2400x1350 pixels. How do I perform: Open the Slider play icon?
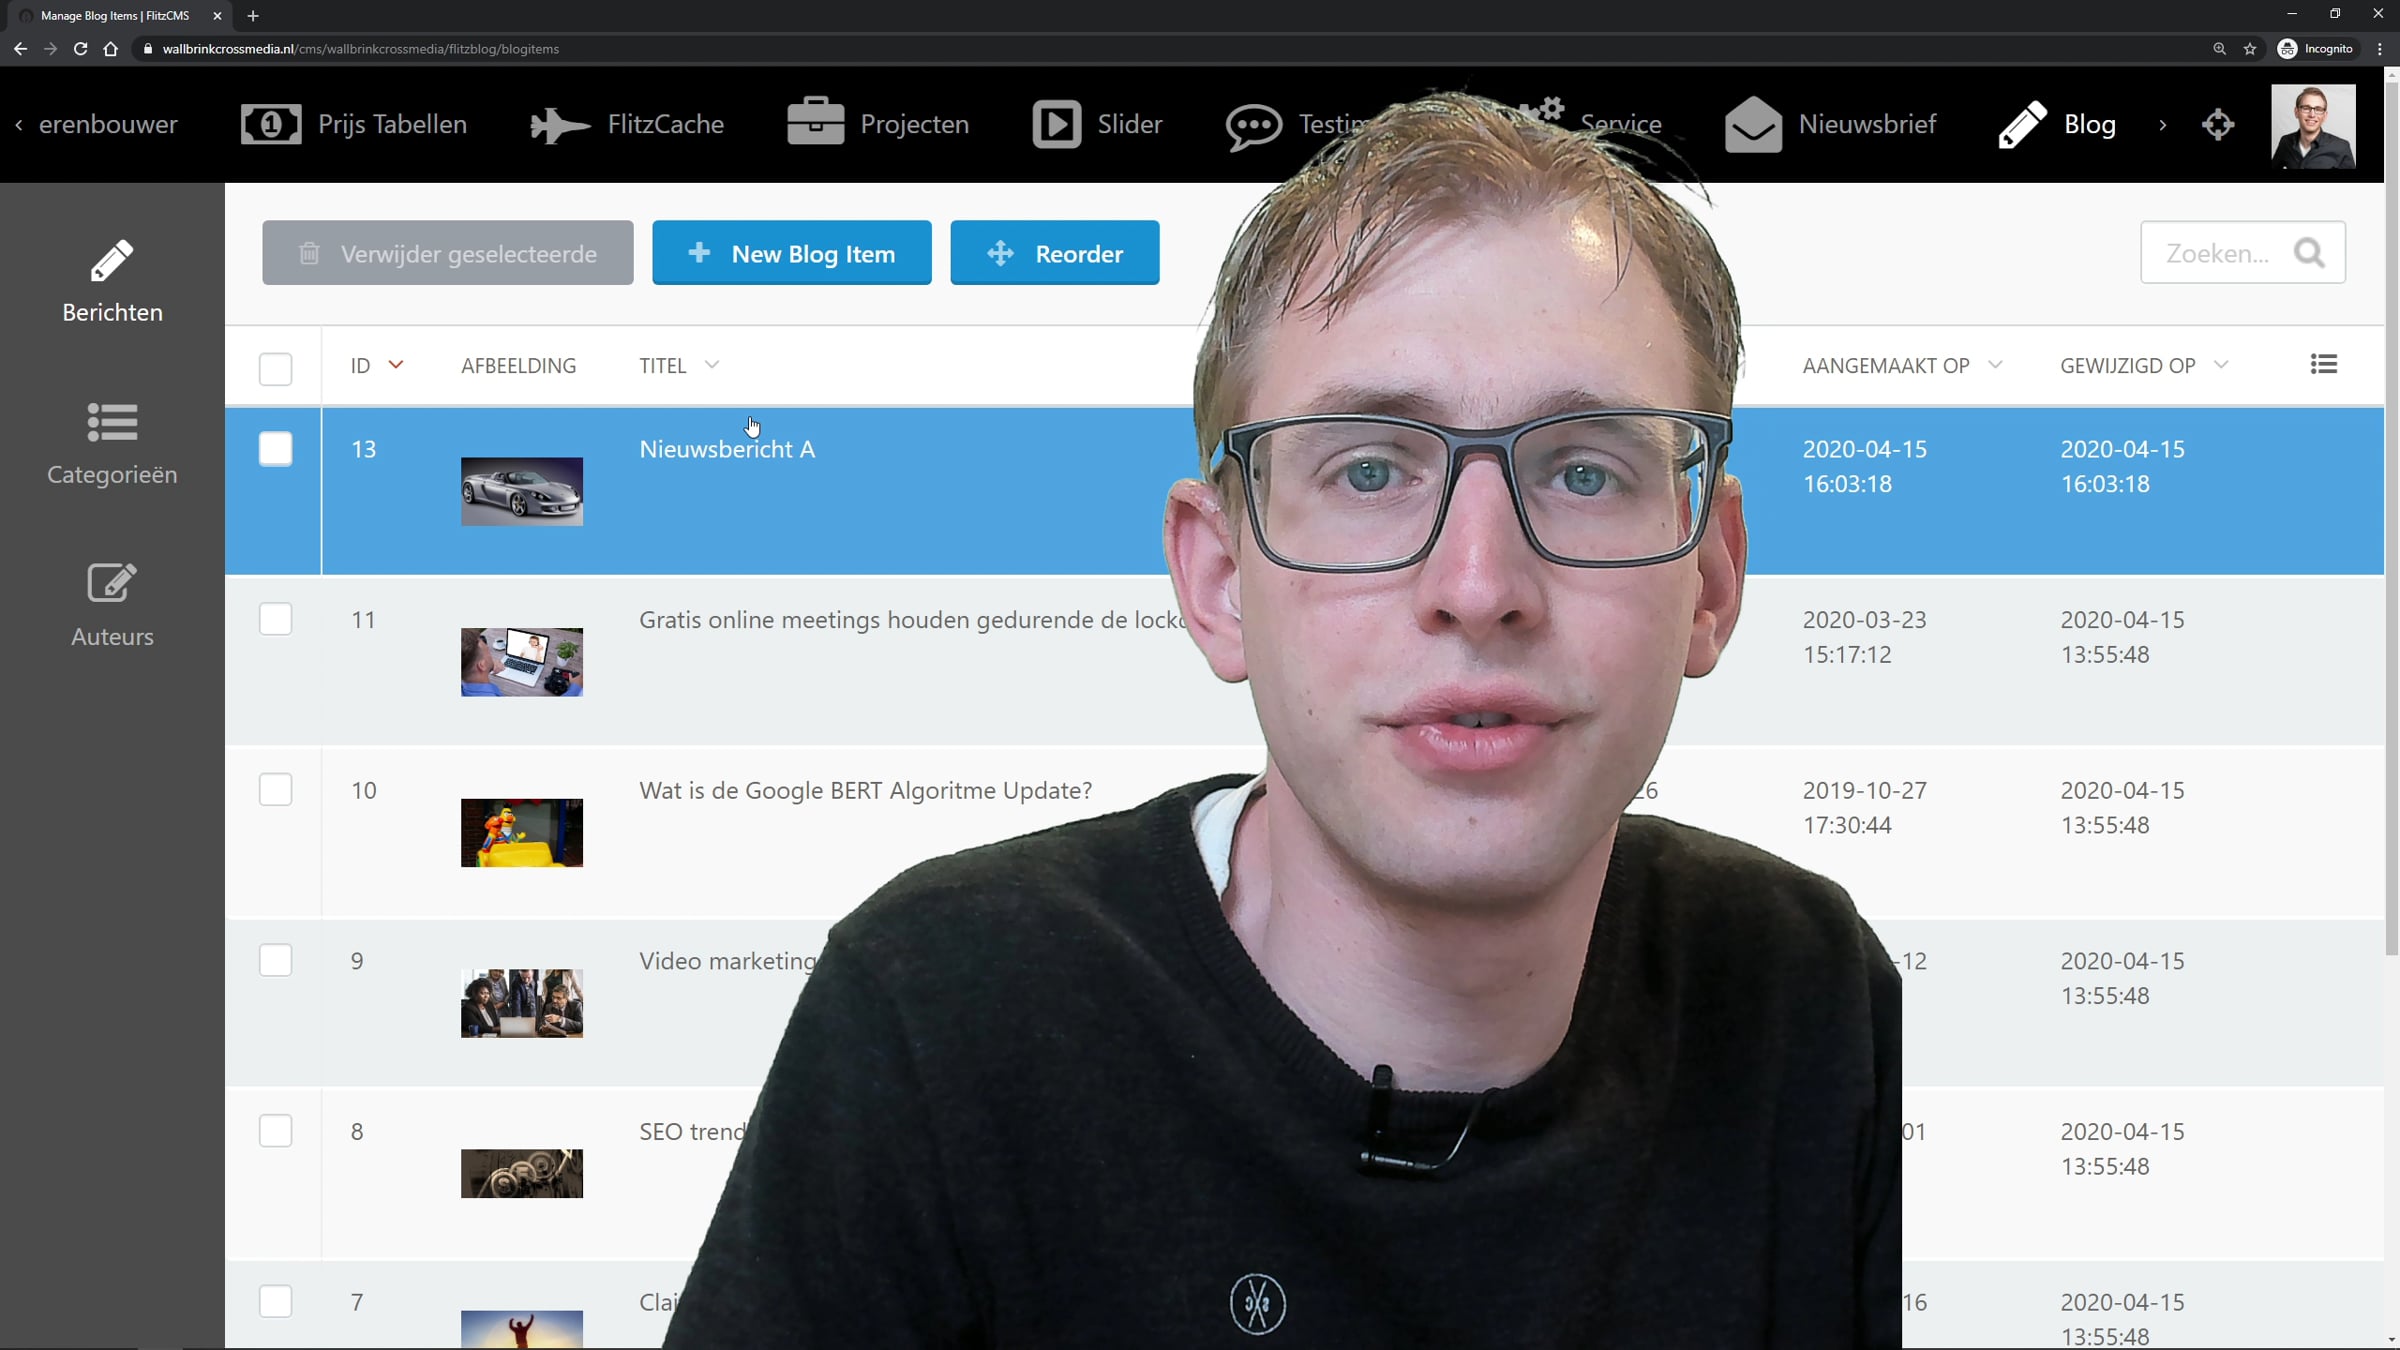(1057, 125)
